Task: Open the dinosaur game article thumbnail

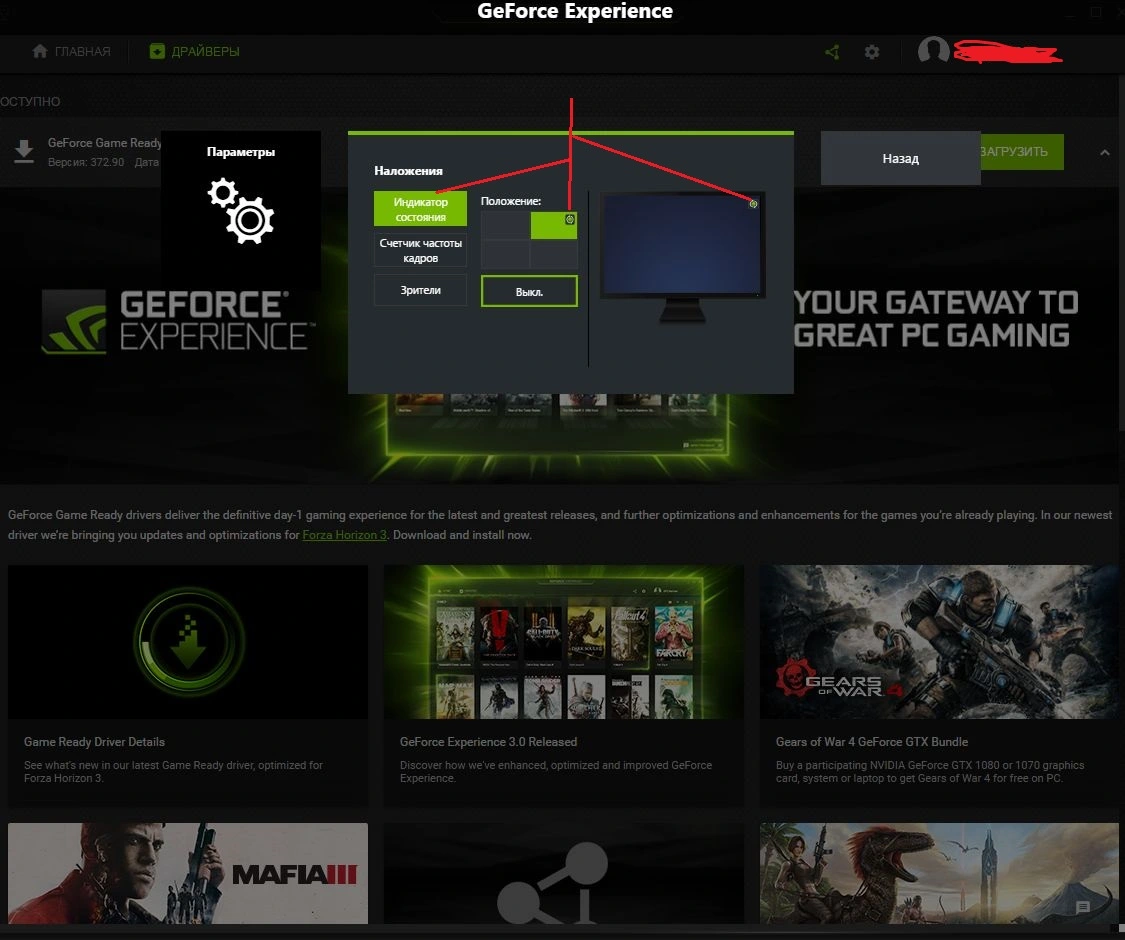Action: tap(939, 873)
